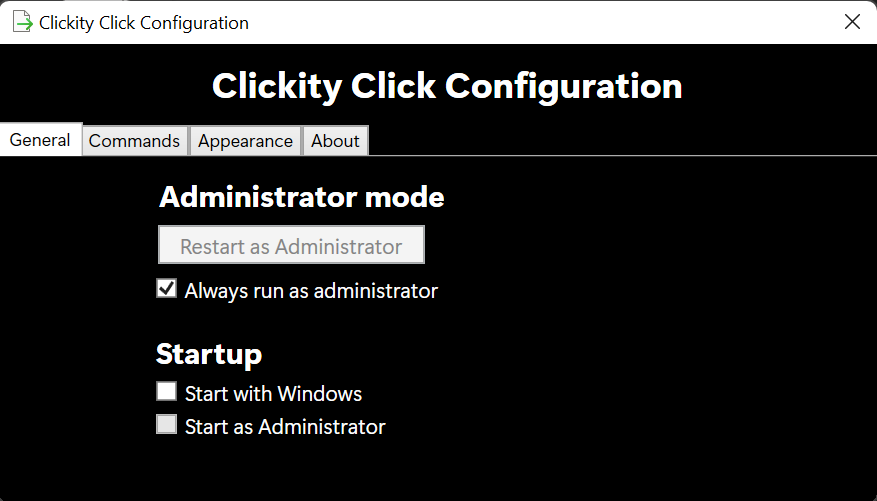Click the Administrator mode section heading
The image size is (877, 501).
pos(302,197)
